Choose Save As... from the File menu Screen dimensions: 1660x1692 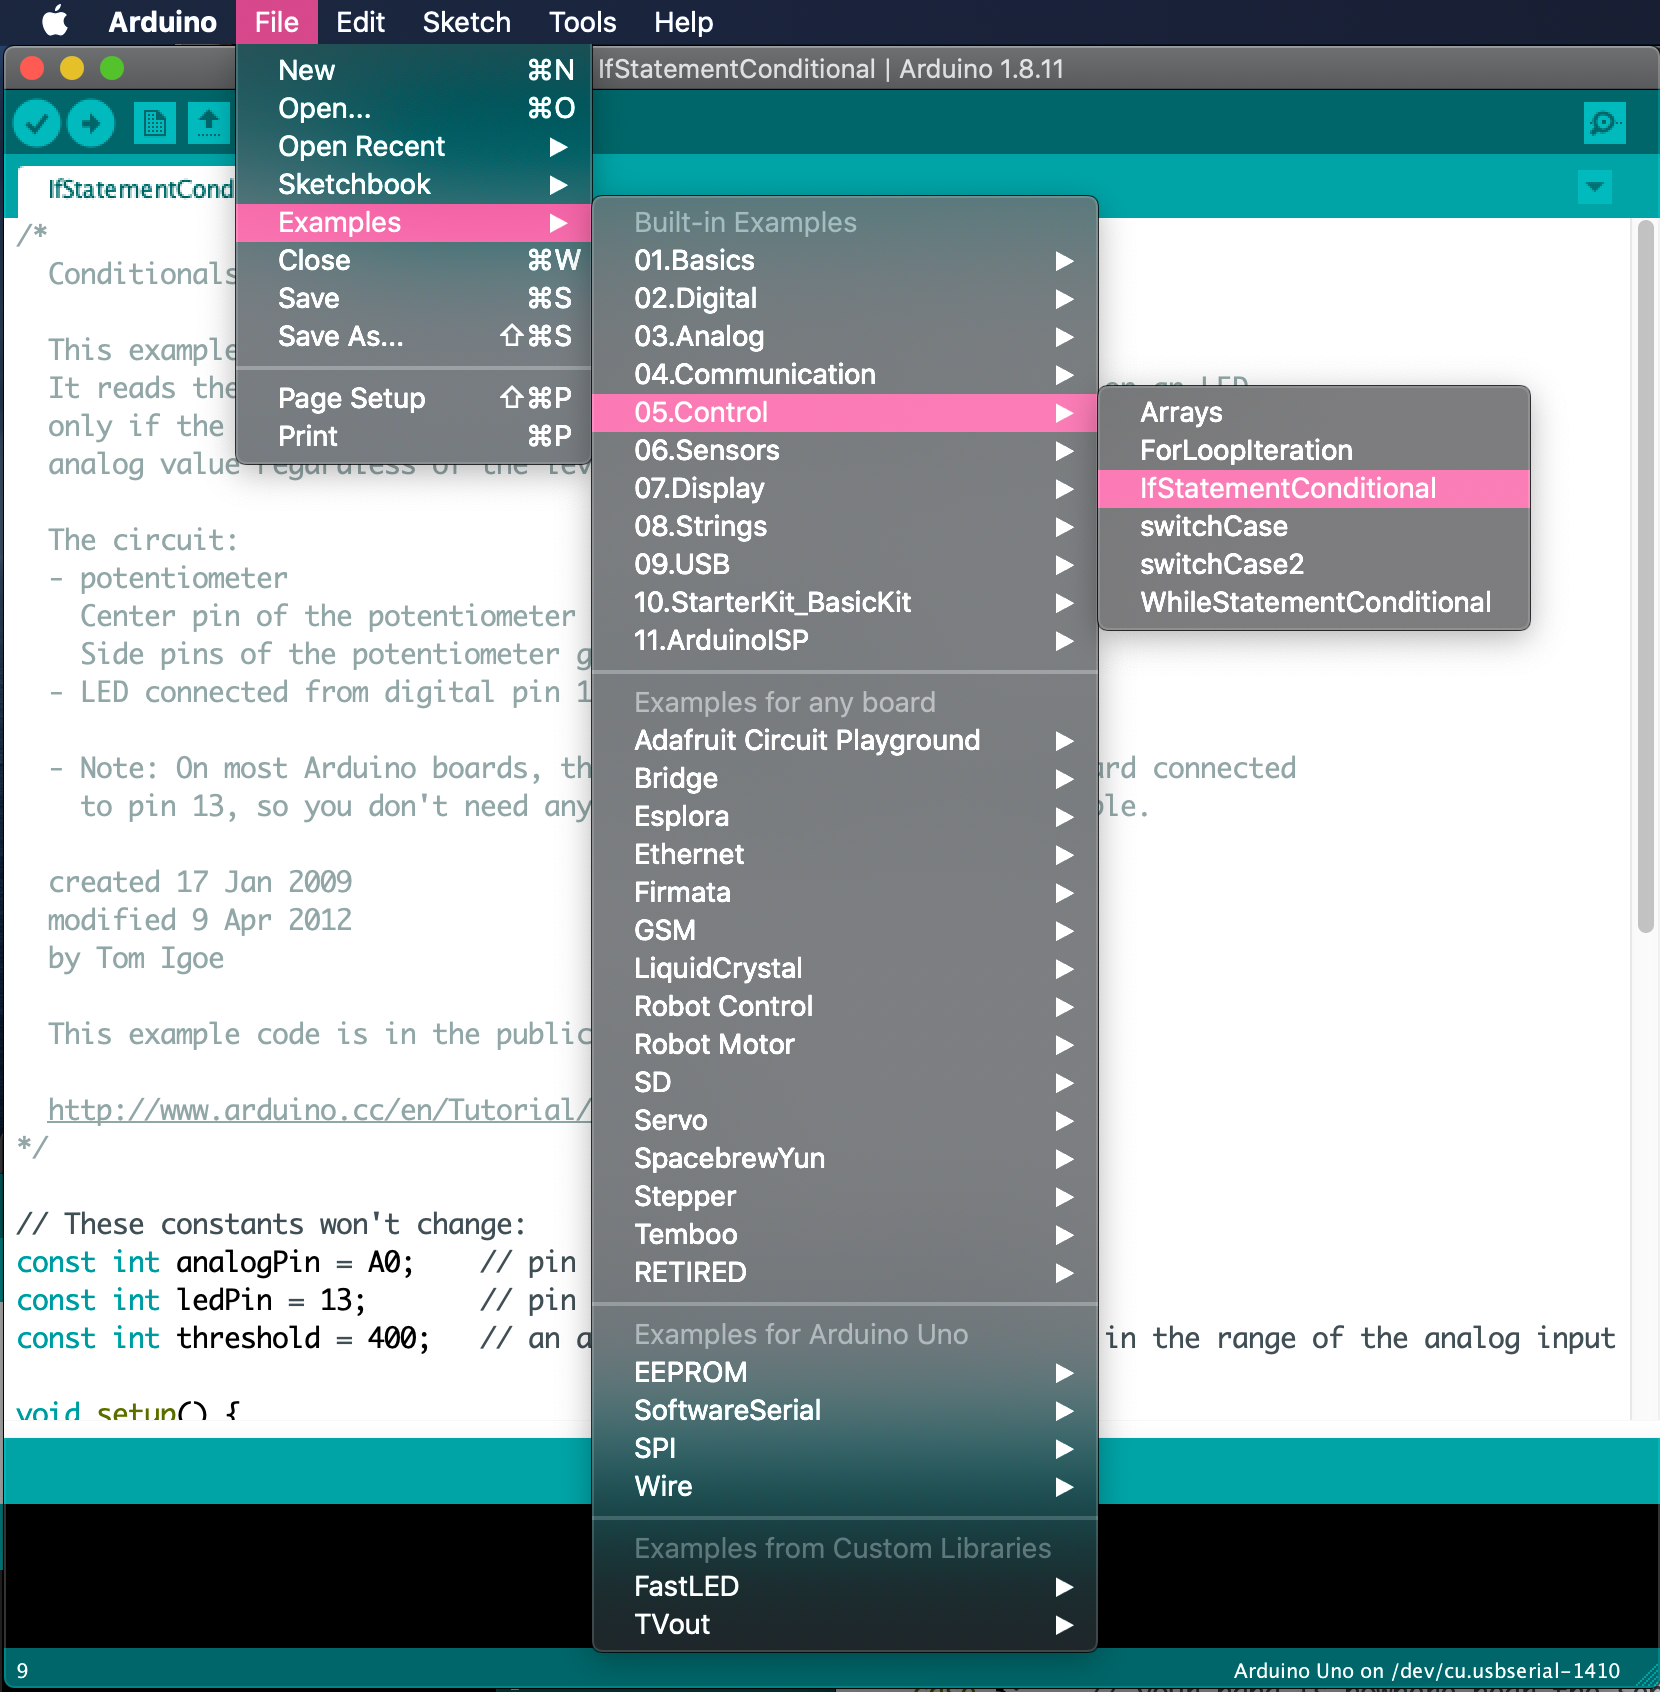click(414, 336)
